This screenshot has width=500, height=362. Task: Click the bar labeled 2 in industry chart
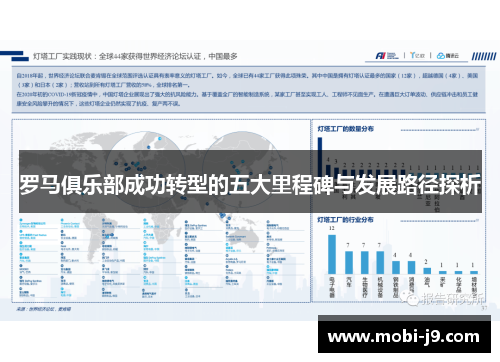click(427, 270)
